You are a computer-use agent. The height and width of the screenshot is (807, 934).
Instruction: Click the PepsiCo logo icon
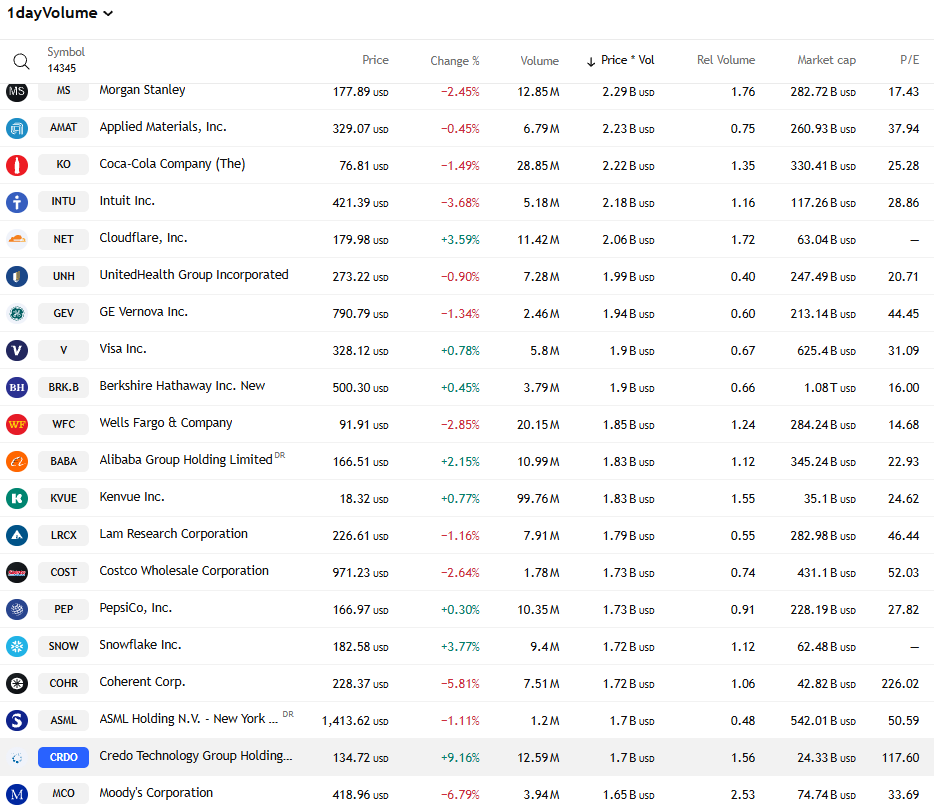click(x=17, y=609)
